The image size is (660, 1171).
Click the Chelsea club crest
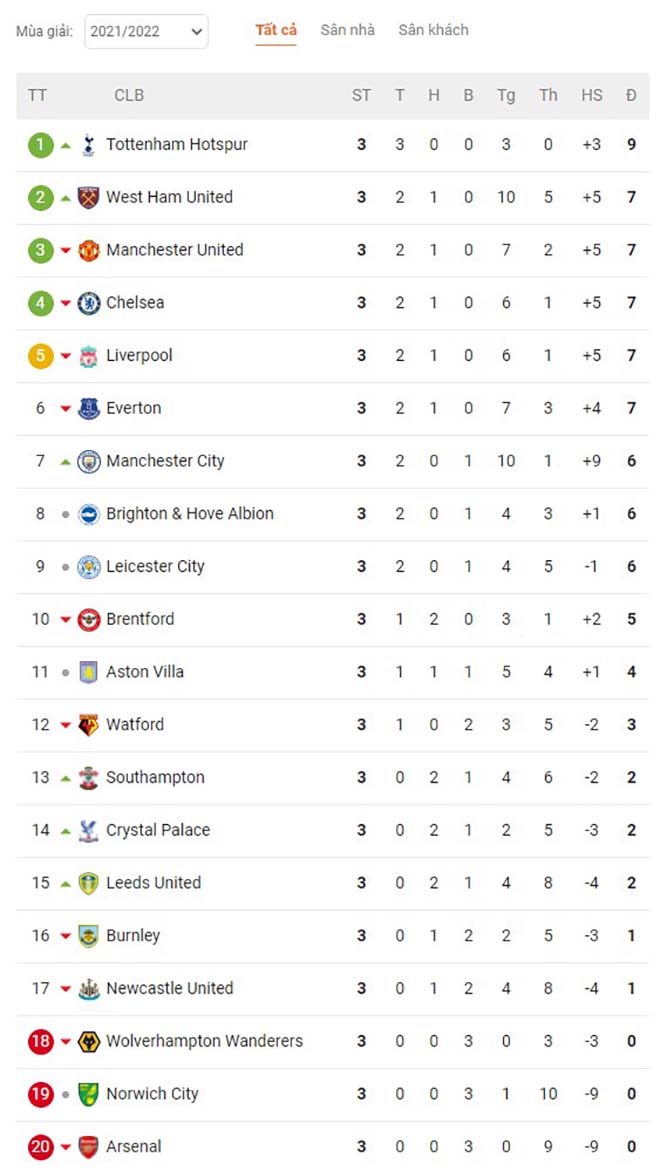pos(89,303)
